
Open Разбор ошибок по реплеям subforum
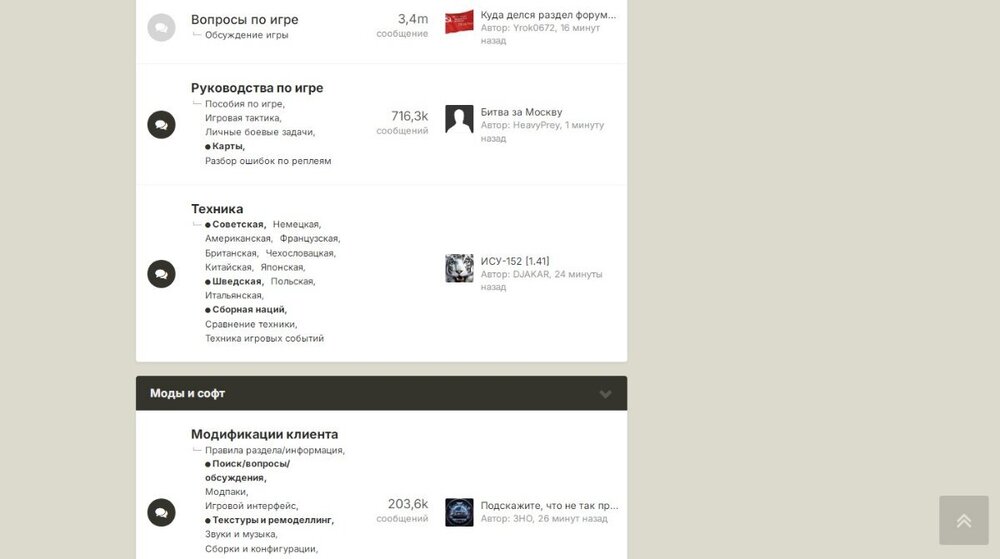(268, 161)
